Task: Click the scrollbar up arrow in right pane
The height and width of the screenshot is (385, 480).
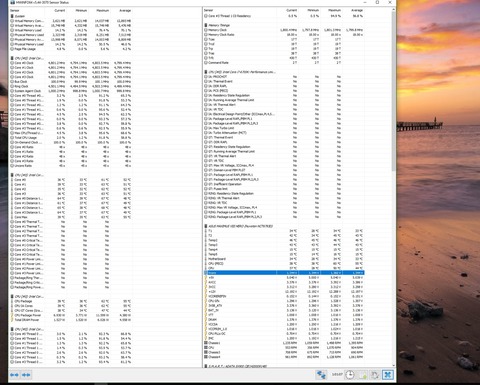Action: click(x=394, y=10)
